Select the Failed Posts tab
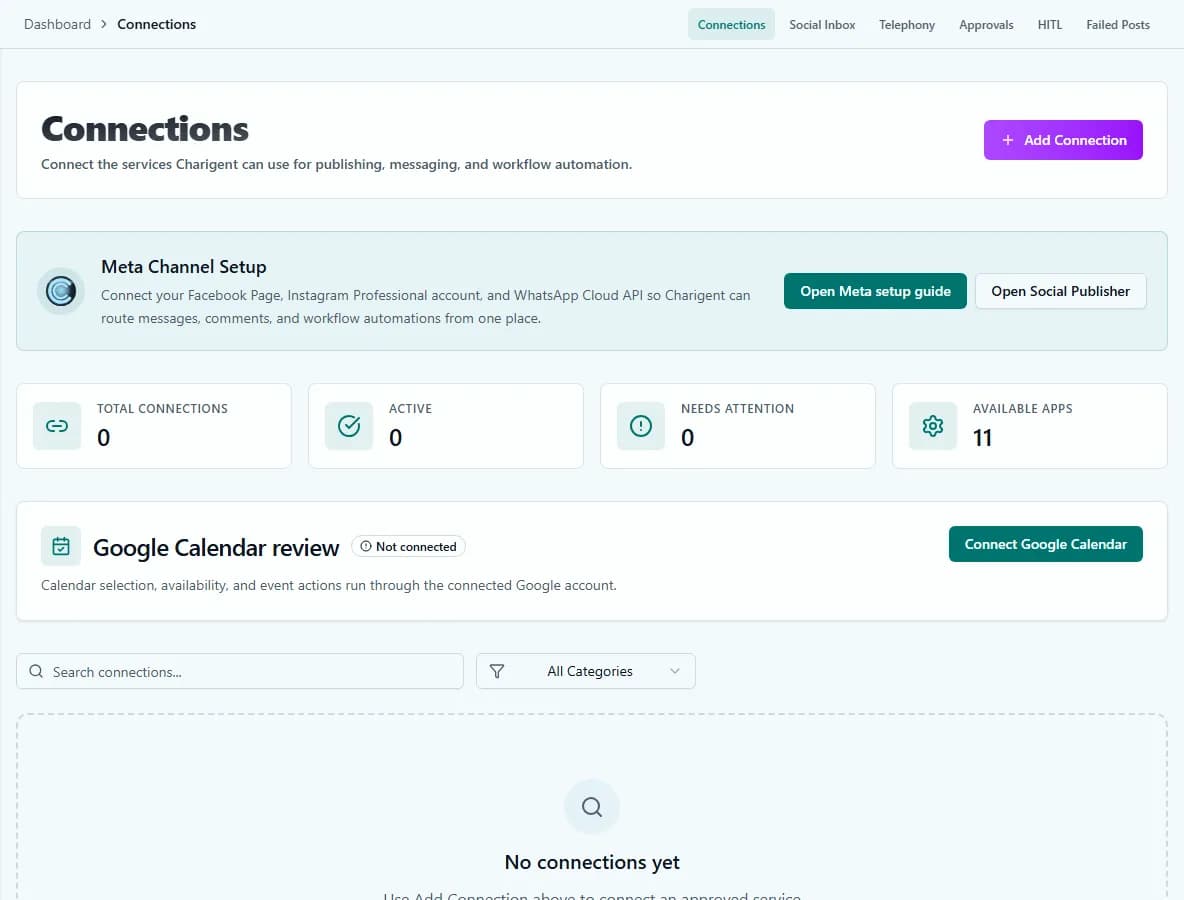Image resolution: width=1184 pixels, height=900 pixels. click(1118, 24)
